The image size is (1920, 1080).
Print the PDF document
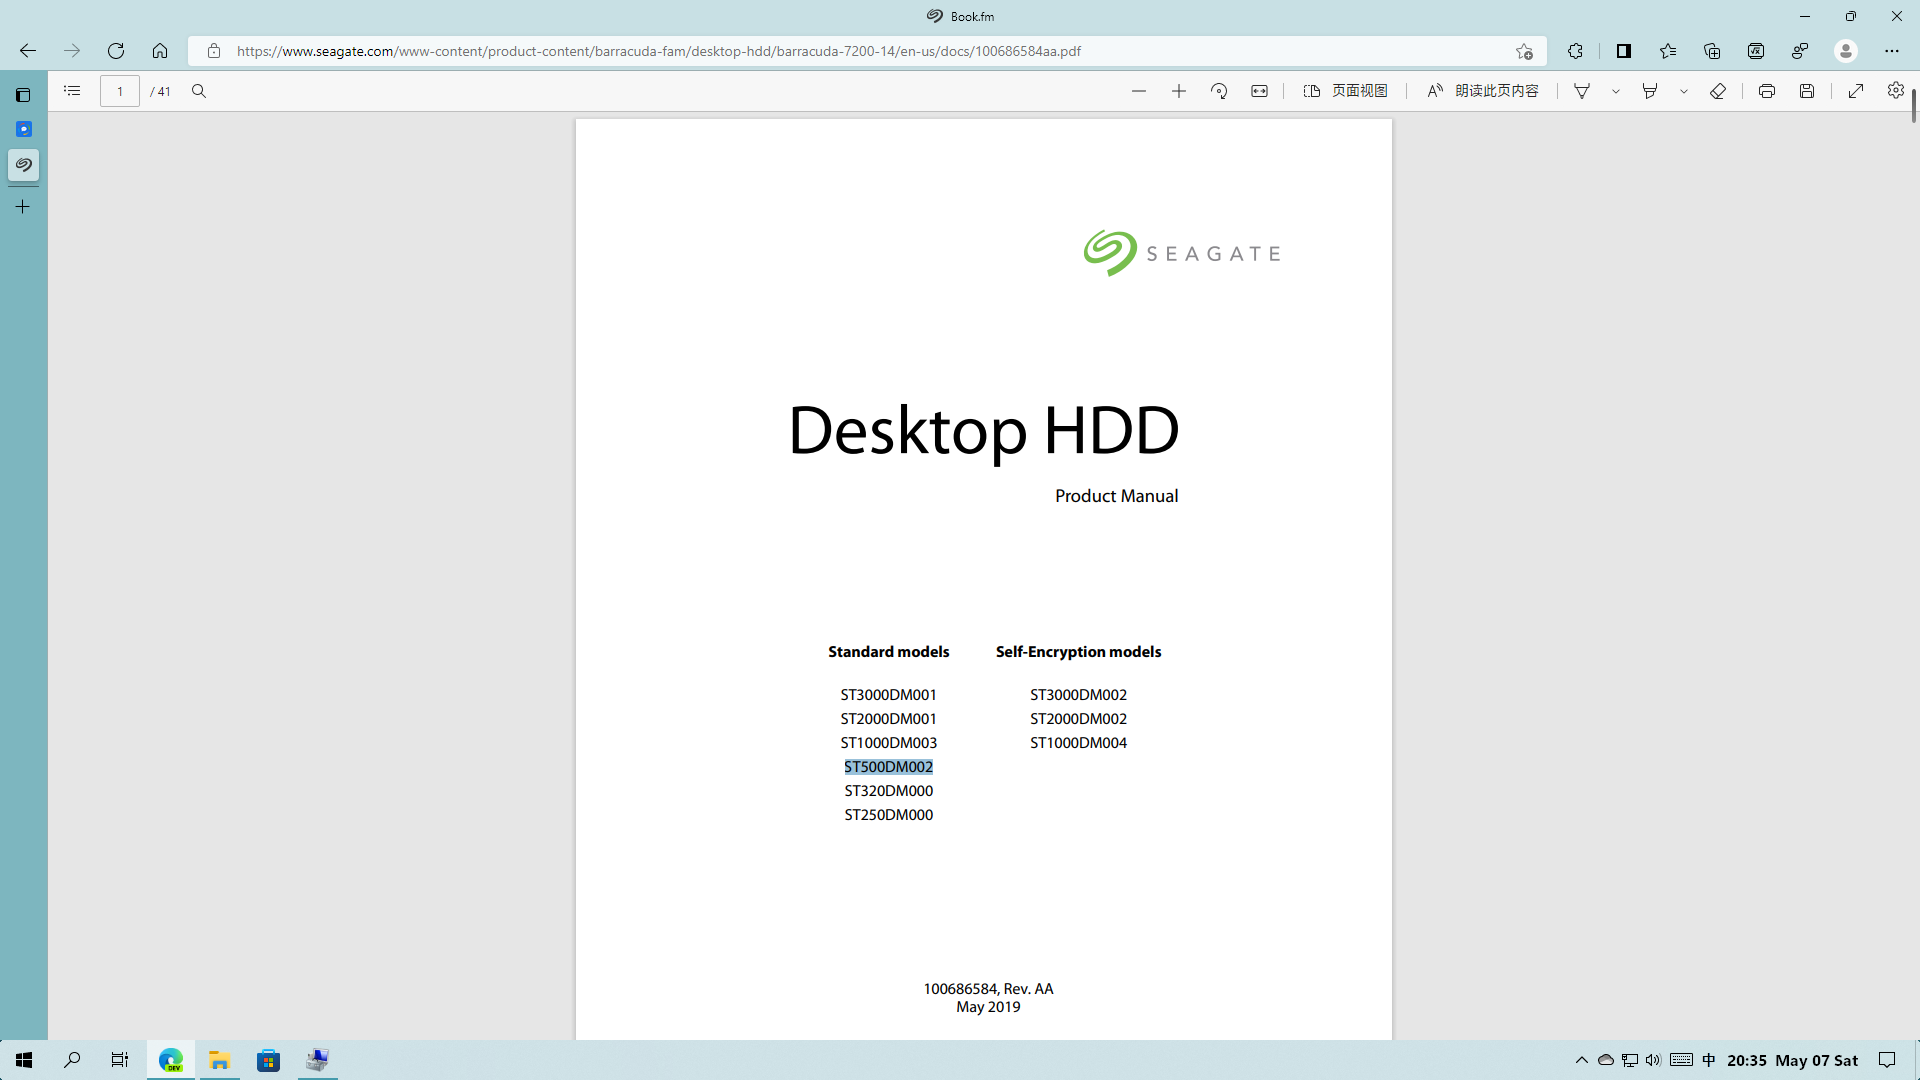(1767, 91)
